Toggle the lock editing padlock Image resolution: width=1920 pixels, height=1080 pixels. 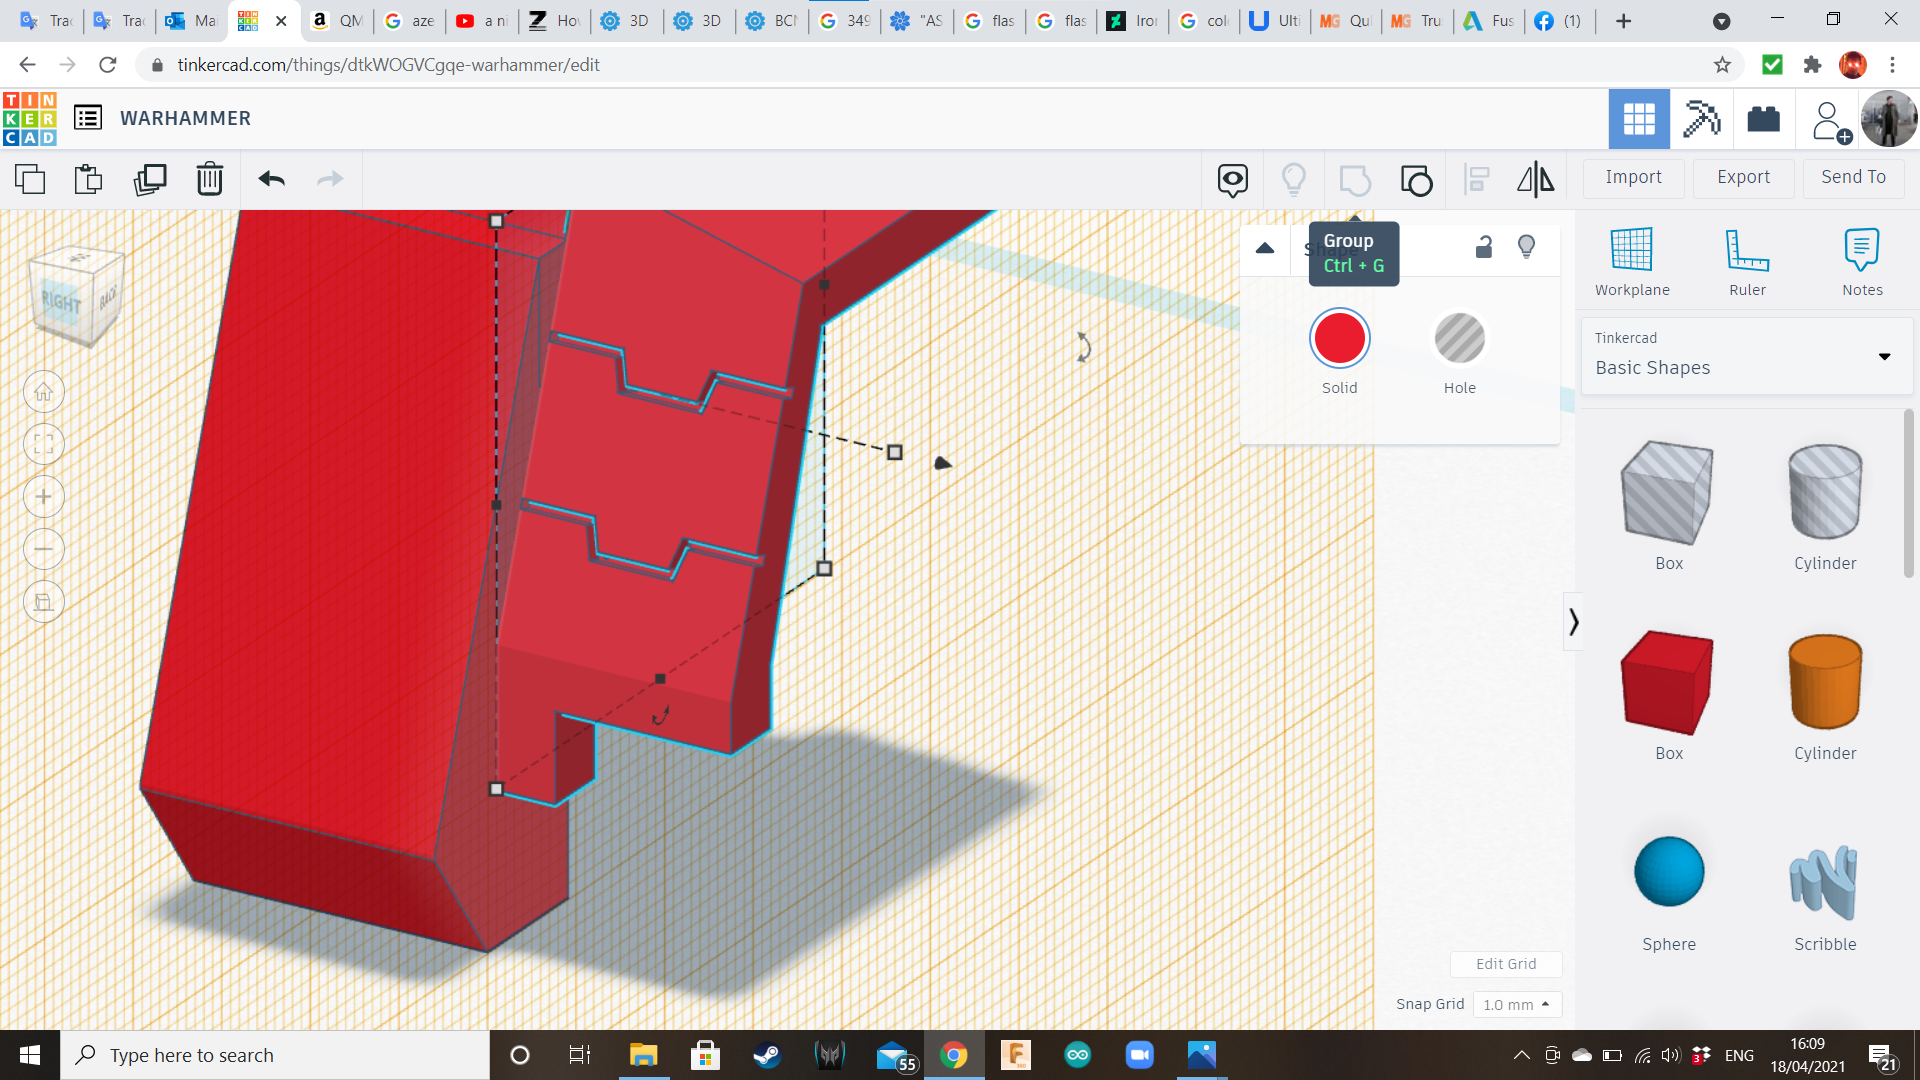click(x=1483, y=247)
